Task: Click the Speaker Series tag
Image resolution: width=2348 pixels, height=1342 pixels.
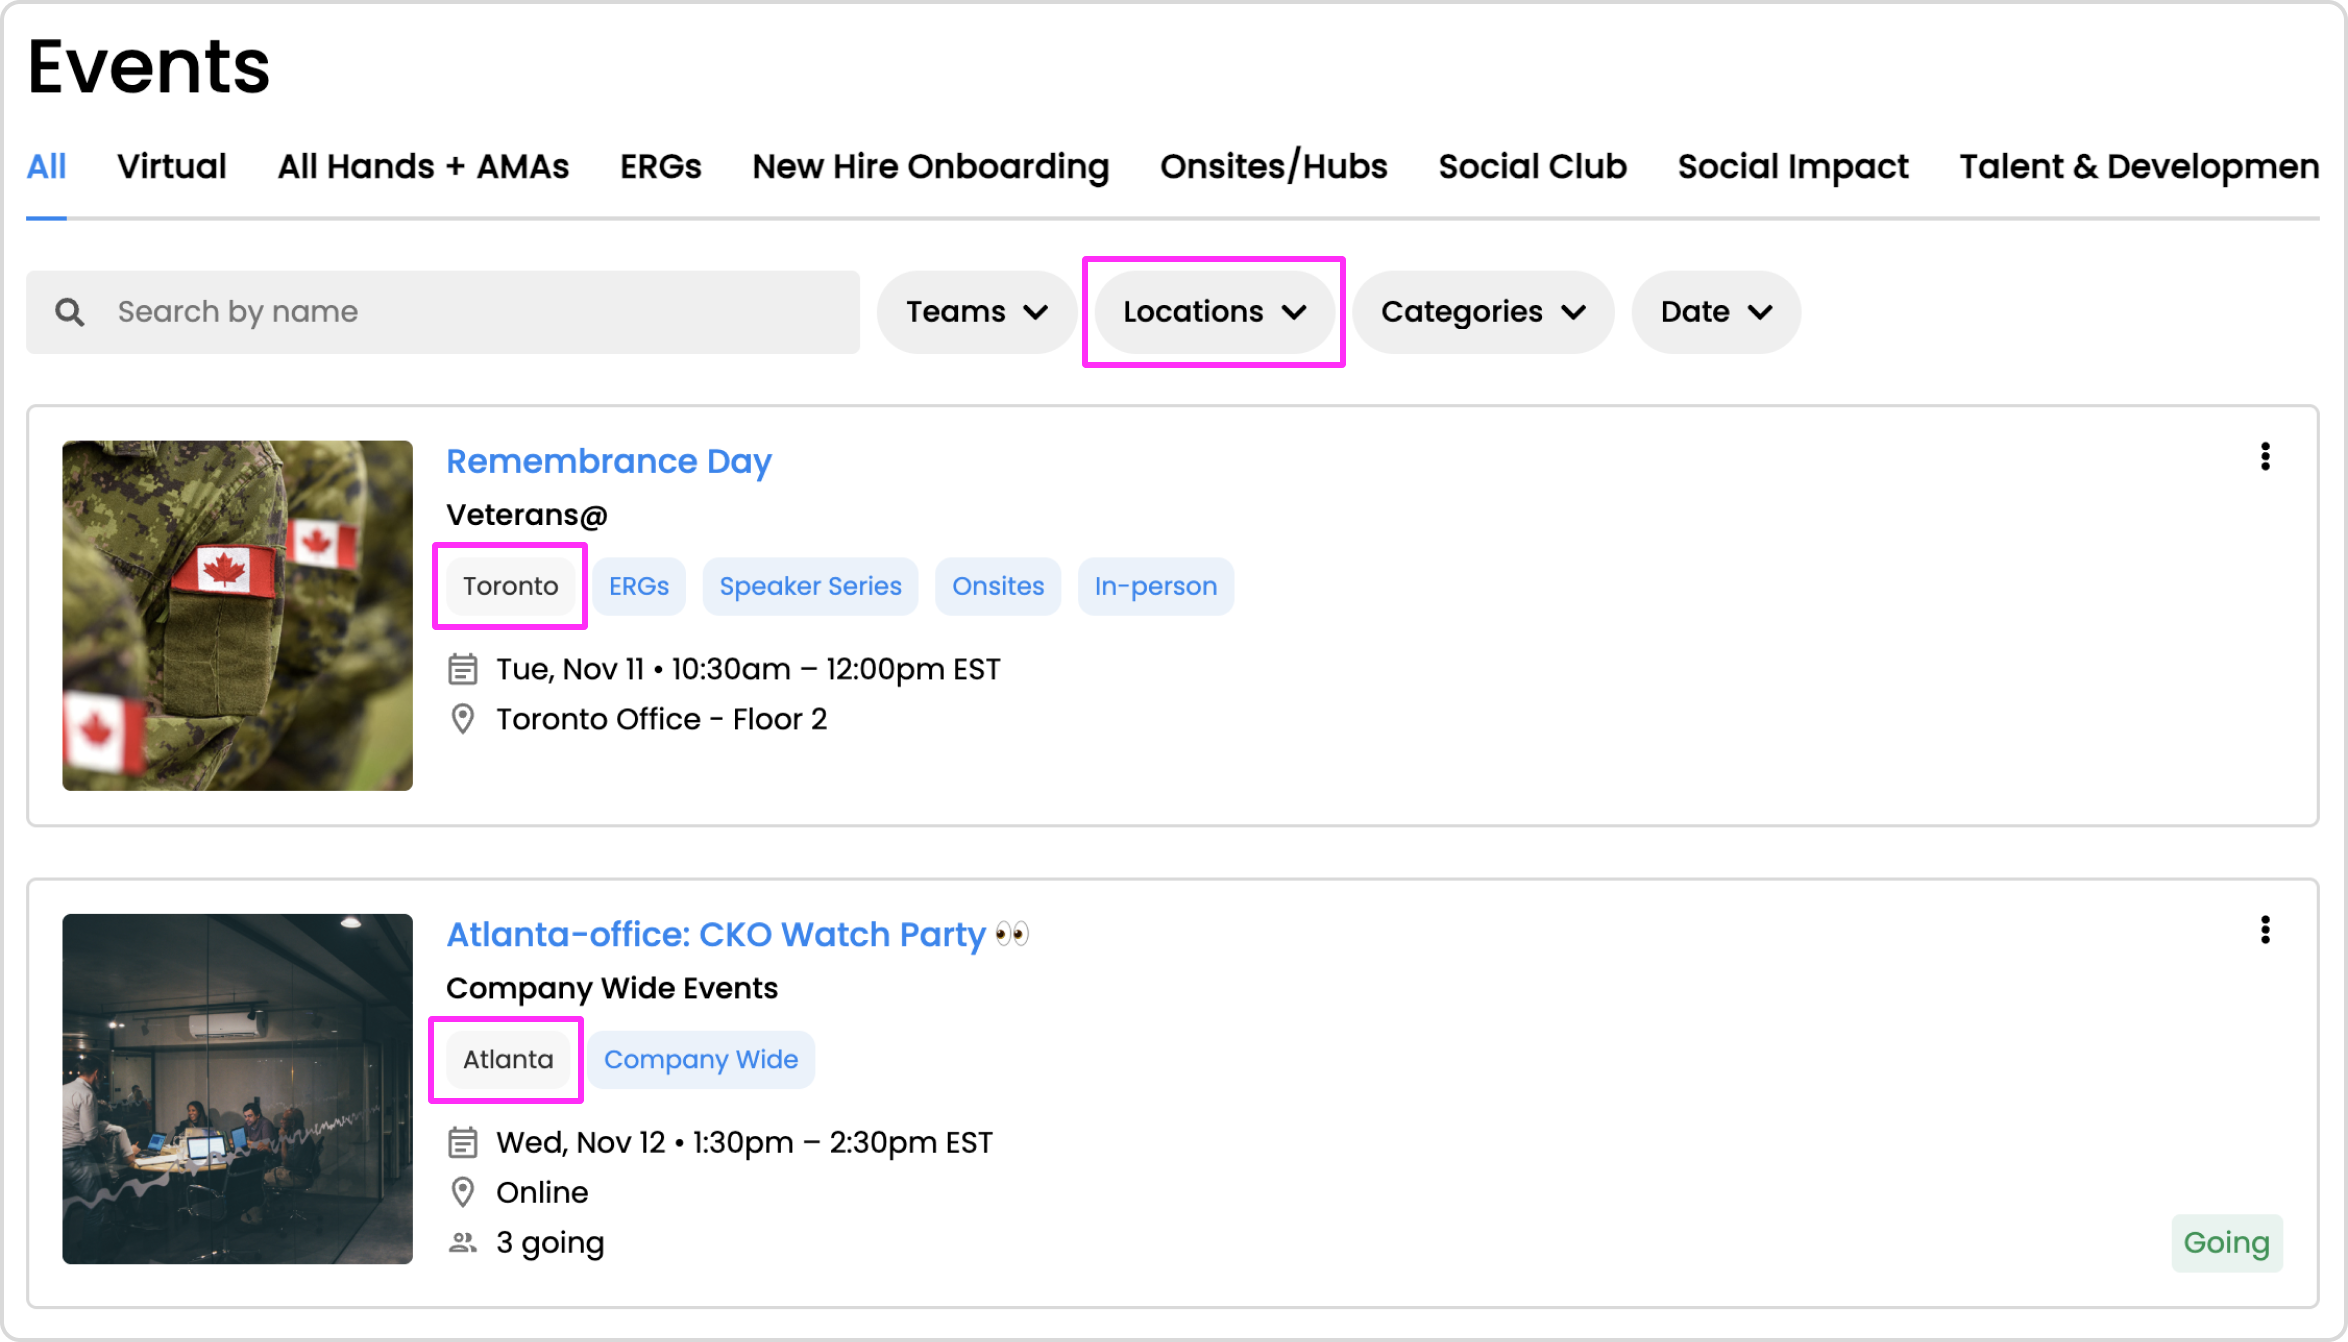Action: coord(810,586)
